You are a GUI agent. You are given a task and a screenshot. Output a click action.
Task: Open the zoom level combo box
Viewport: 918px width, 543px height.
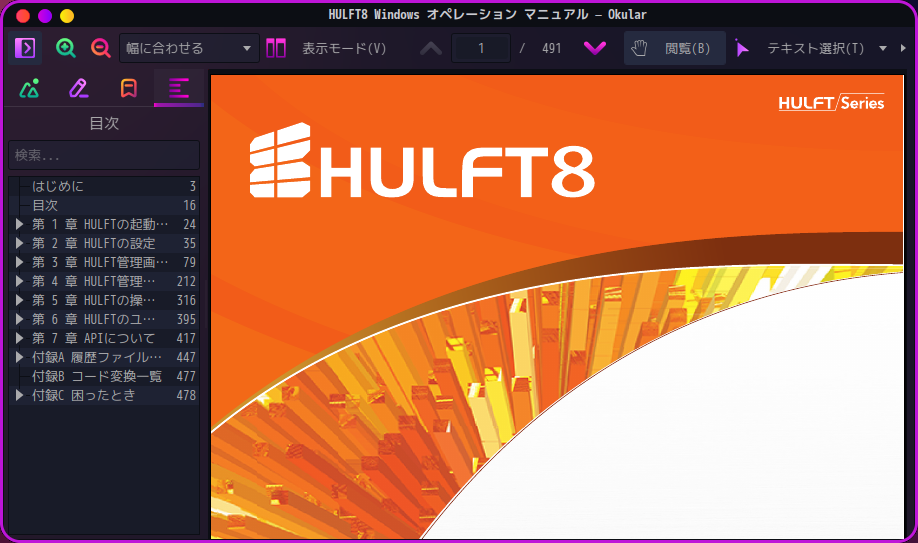(x=189, y=48)
